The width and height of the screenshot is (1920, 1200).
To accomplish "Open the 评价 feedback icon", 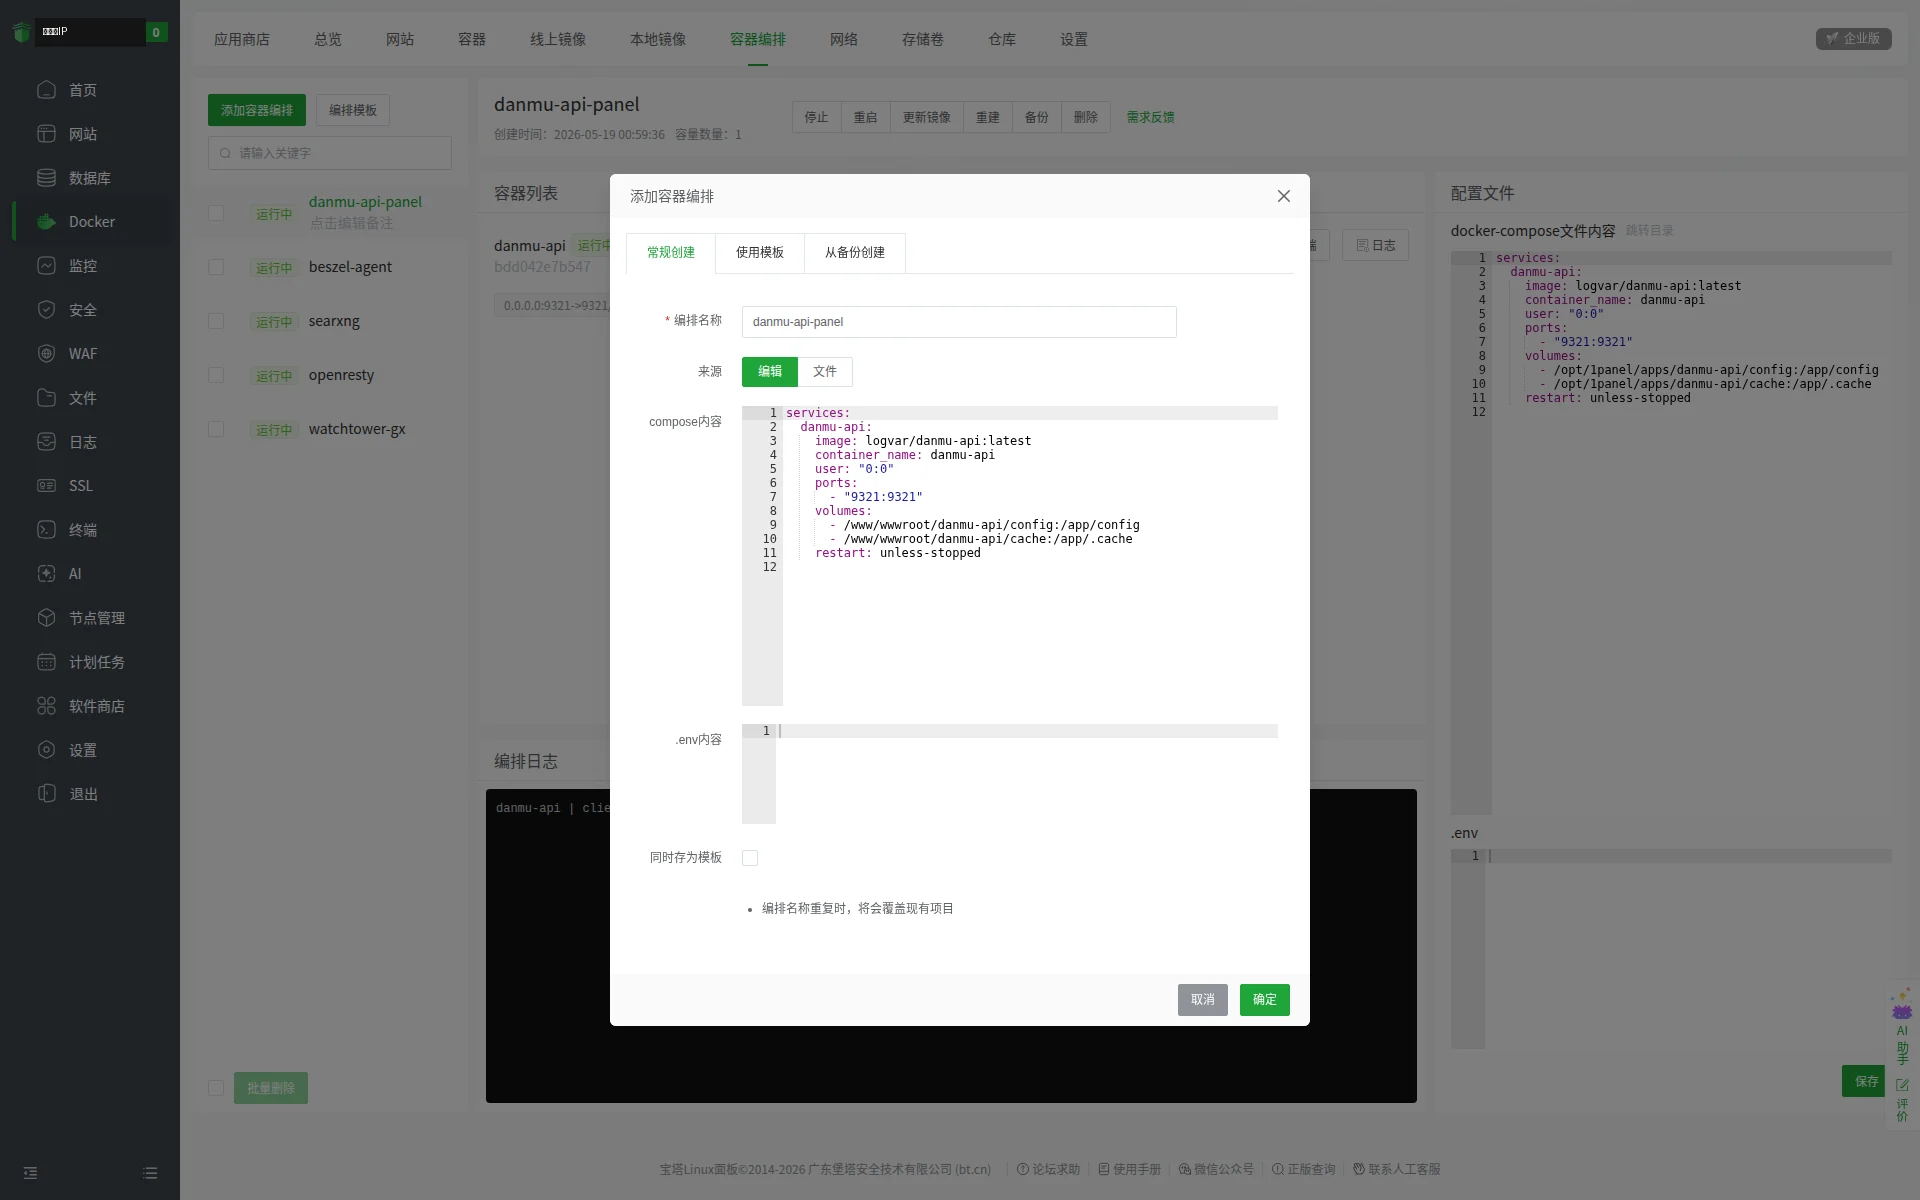I will click(1902, 1100).
